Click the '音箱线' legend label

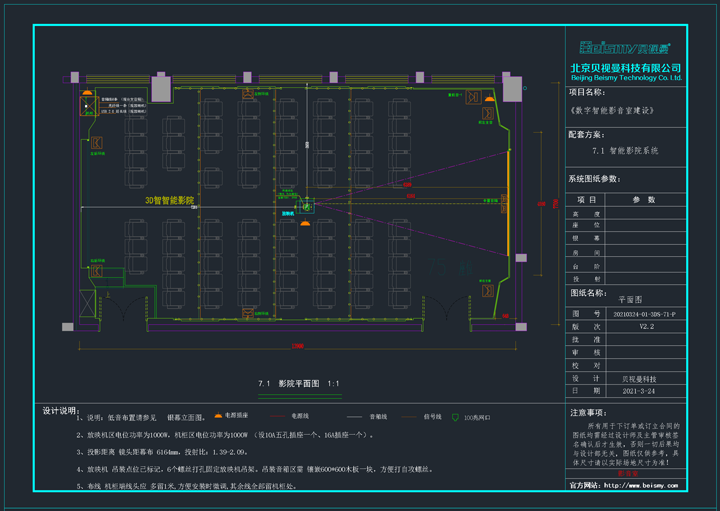tap(378, 417)
